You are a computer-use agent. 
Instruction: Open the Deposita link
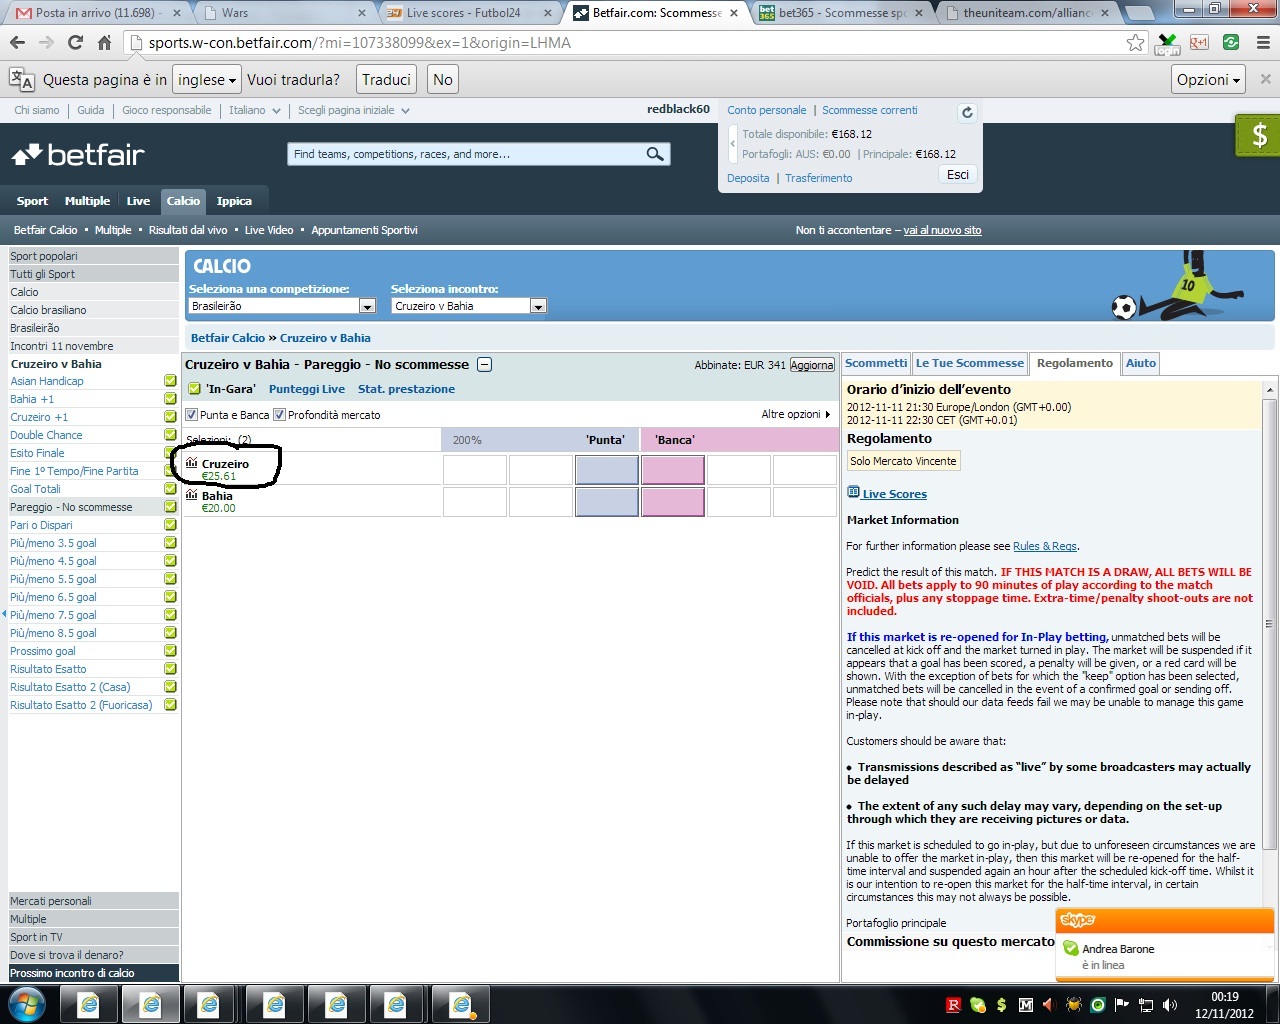[748, 178]
